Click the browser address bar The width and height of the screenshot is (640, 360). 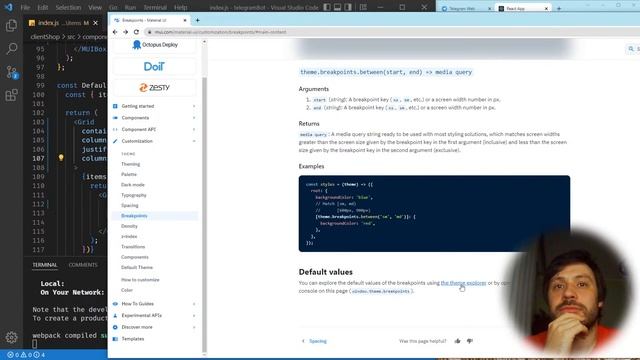point(392,32)
